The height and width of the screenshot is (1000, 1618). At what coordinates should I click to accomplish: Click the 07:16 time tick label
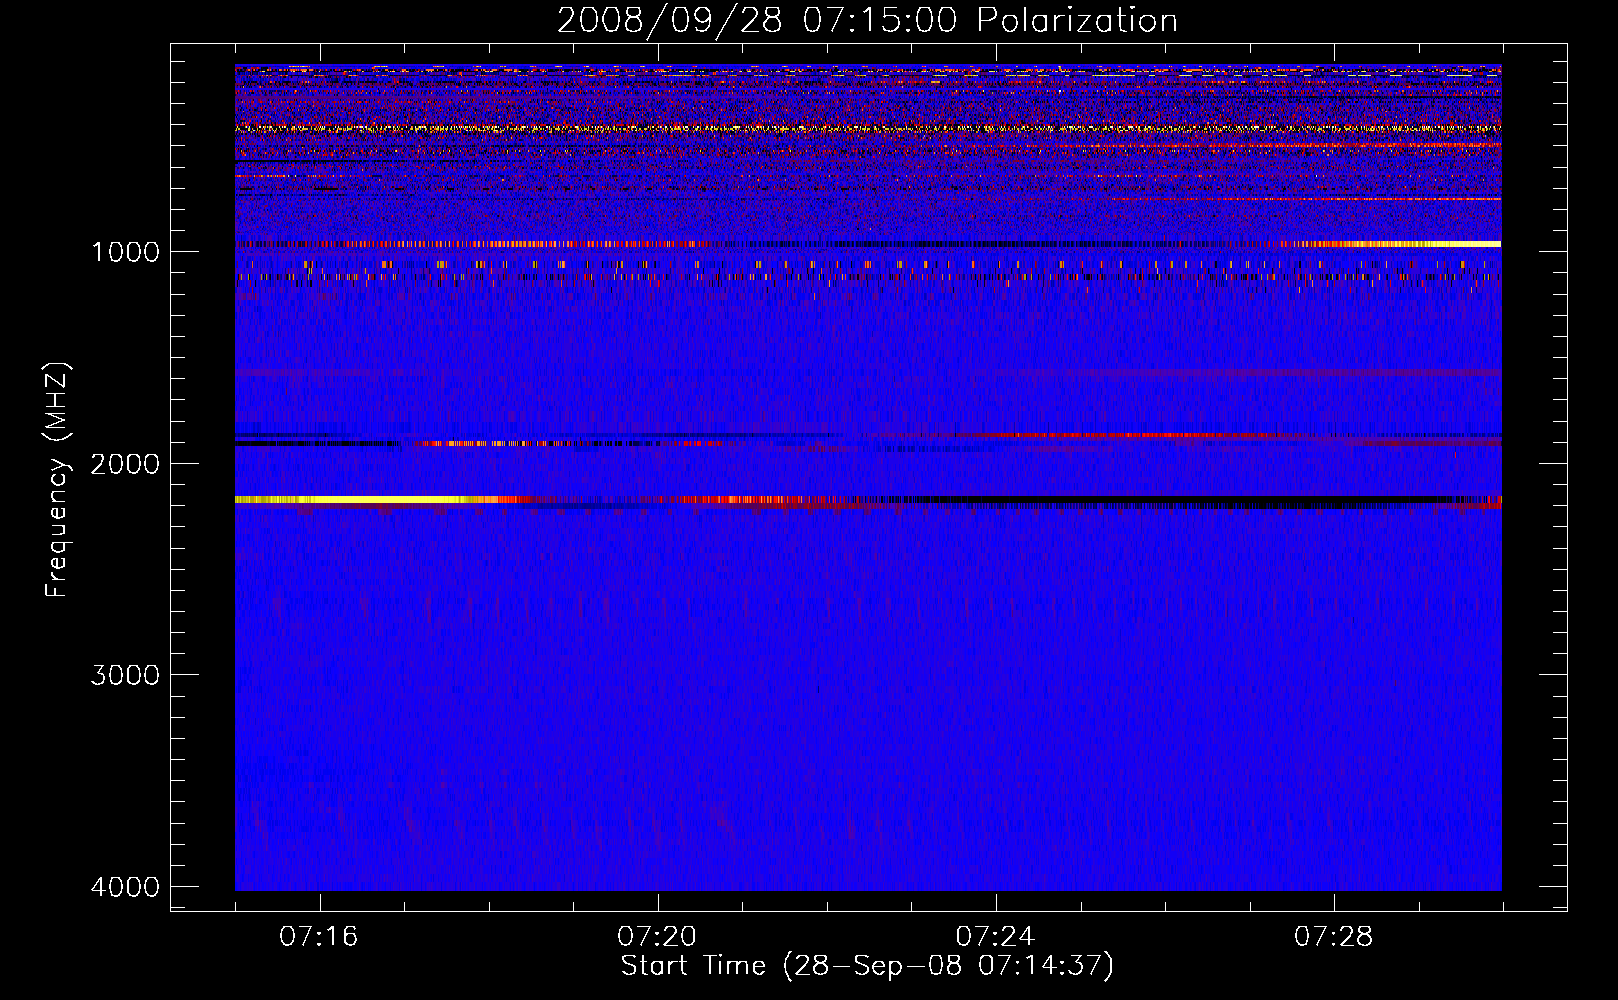[x=319, y=936]
